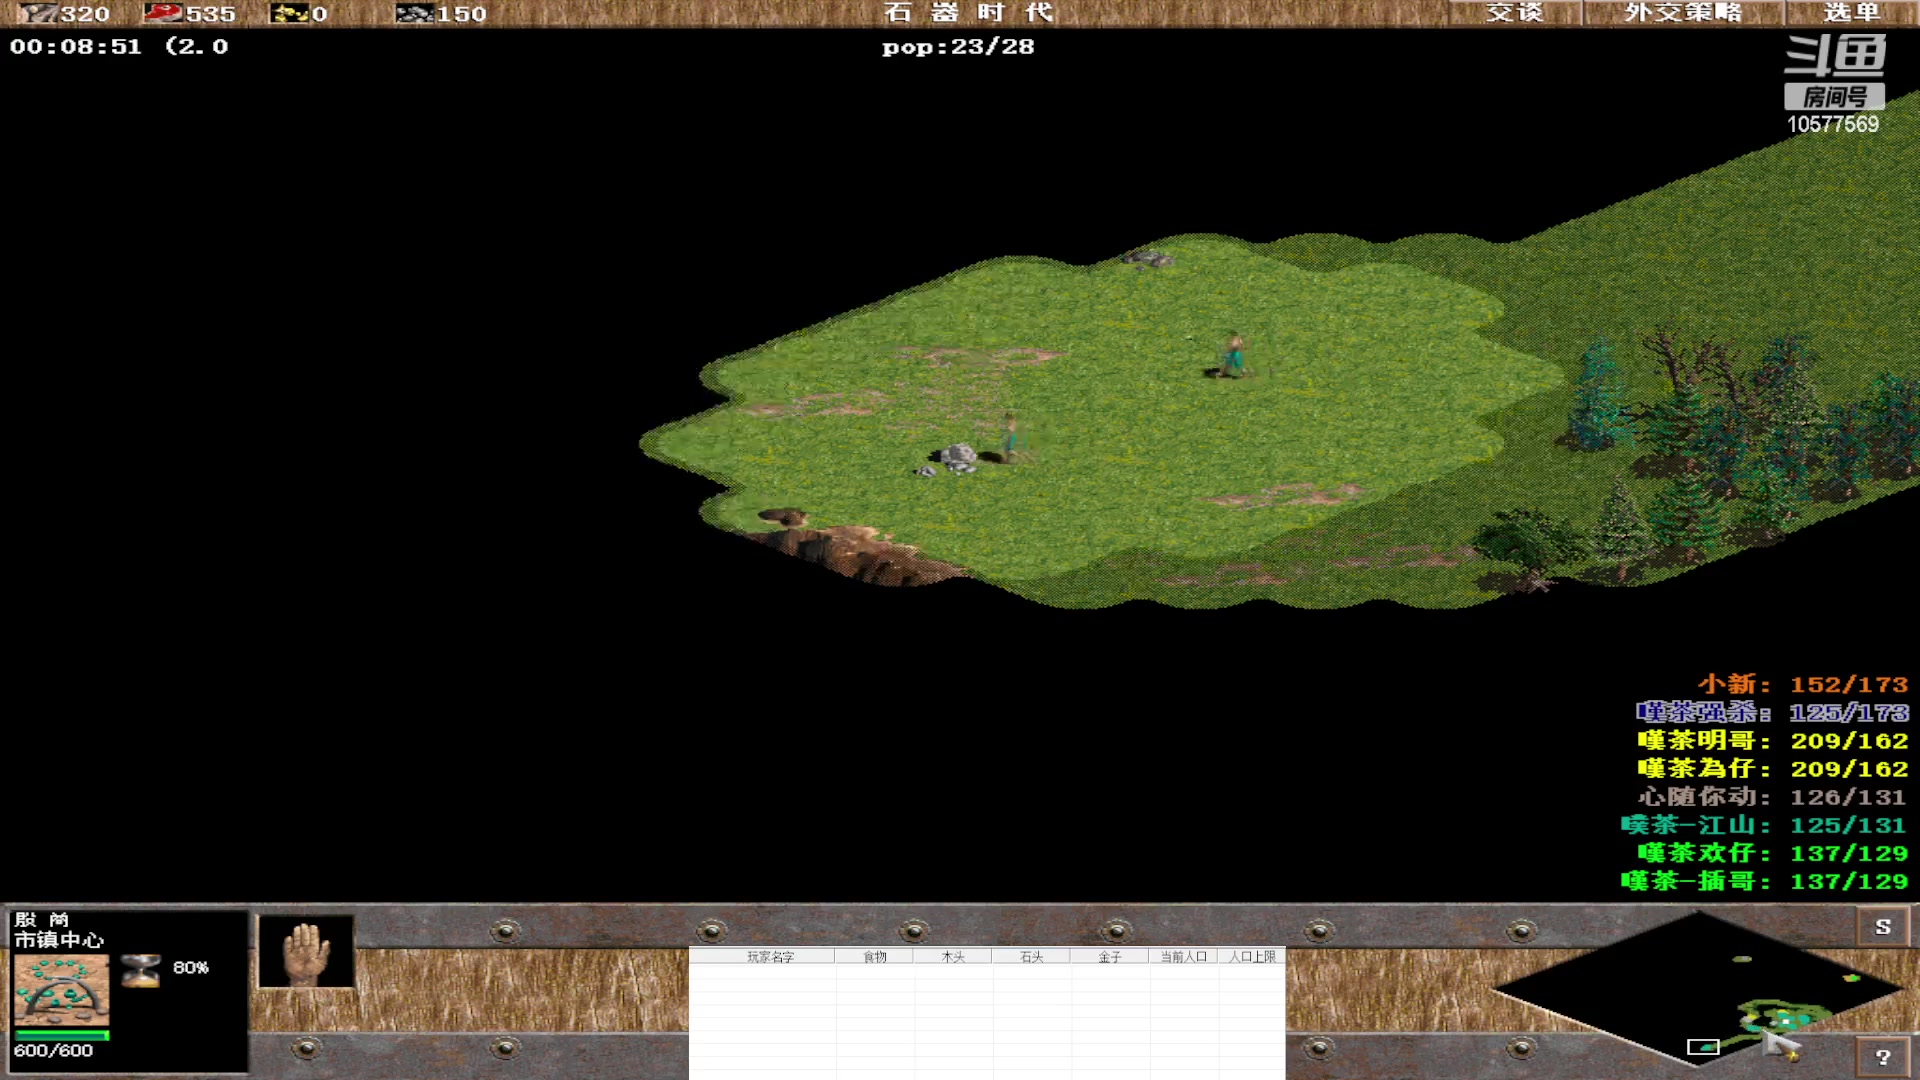The width and height of the screenshot is (1920, 1080).
Task: Click the S score toggle button
Action: pos(1883,926)
